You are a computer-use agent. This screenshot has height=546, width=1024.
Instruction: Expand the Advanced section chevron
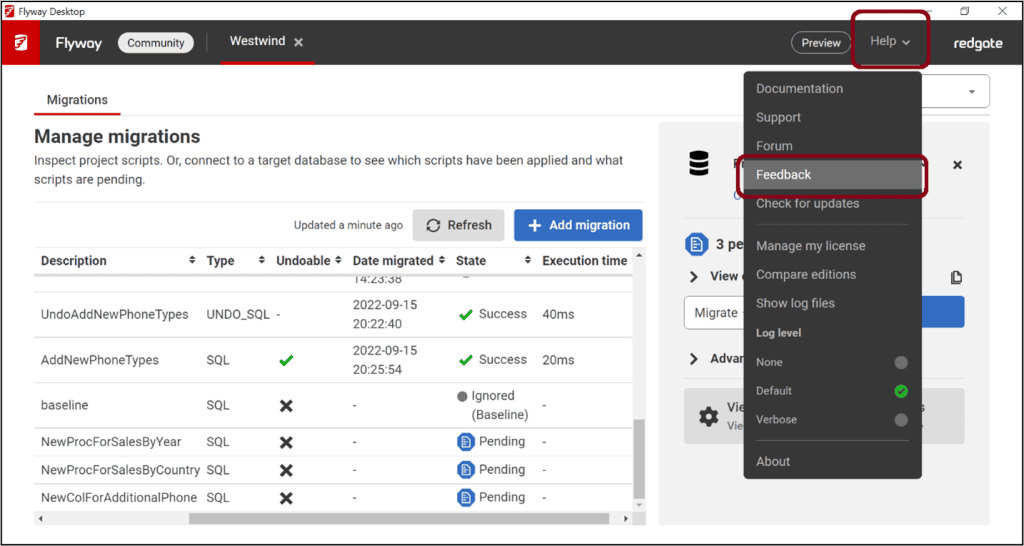coord(694,359)
